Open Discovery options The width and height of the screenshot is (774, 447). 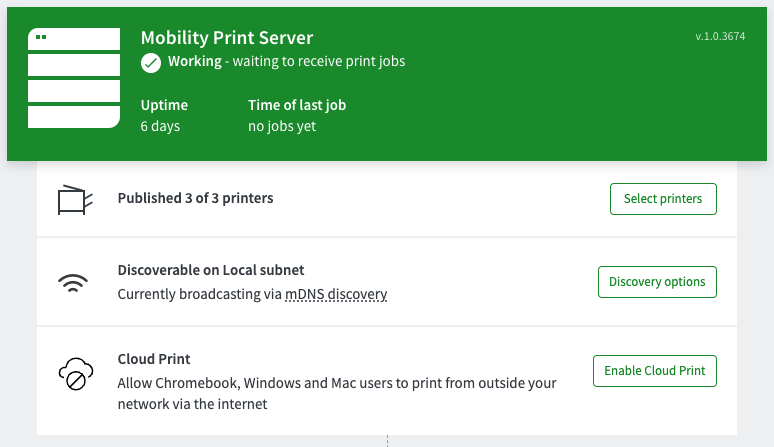coord(657,282)
